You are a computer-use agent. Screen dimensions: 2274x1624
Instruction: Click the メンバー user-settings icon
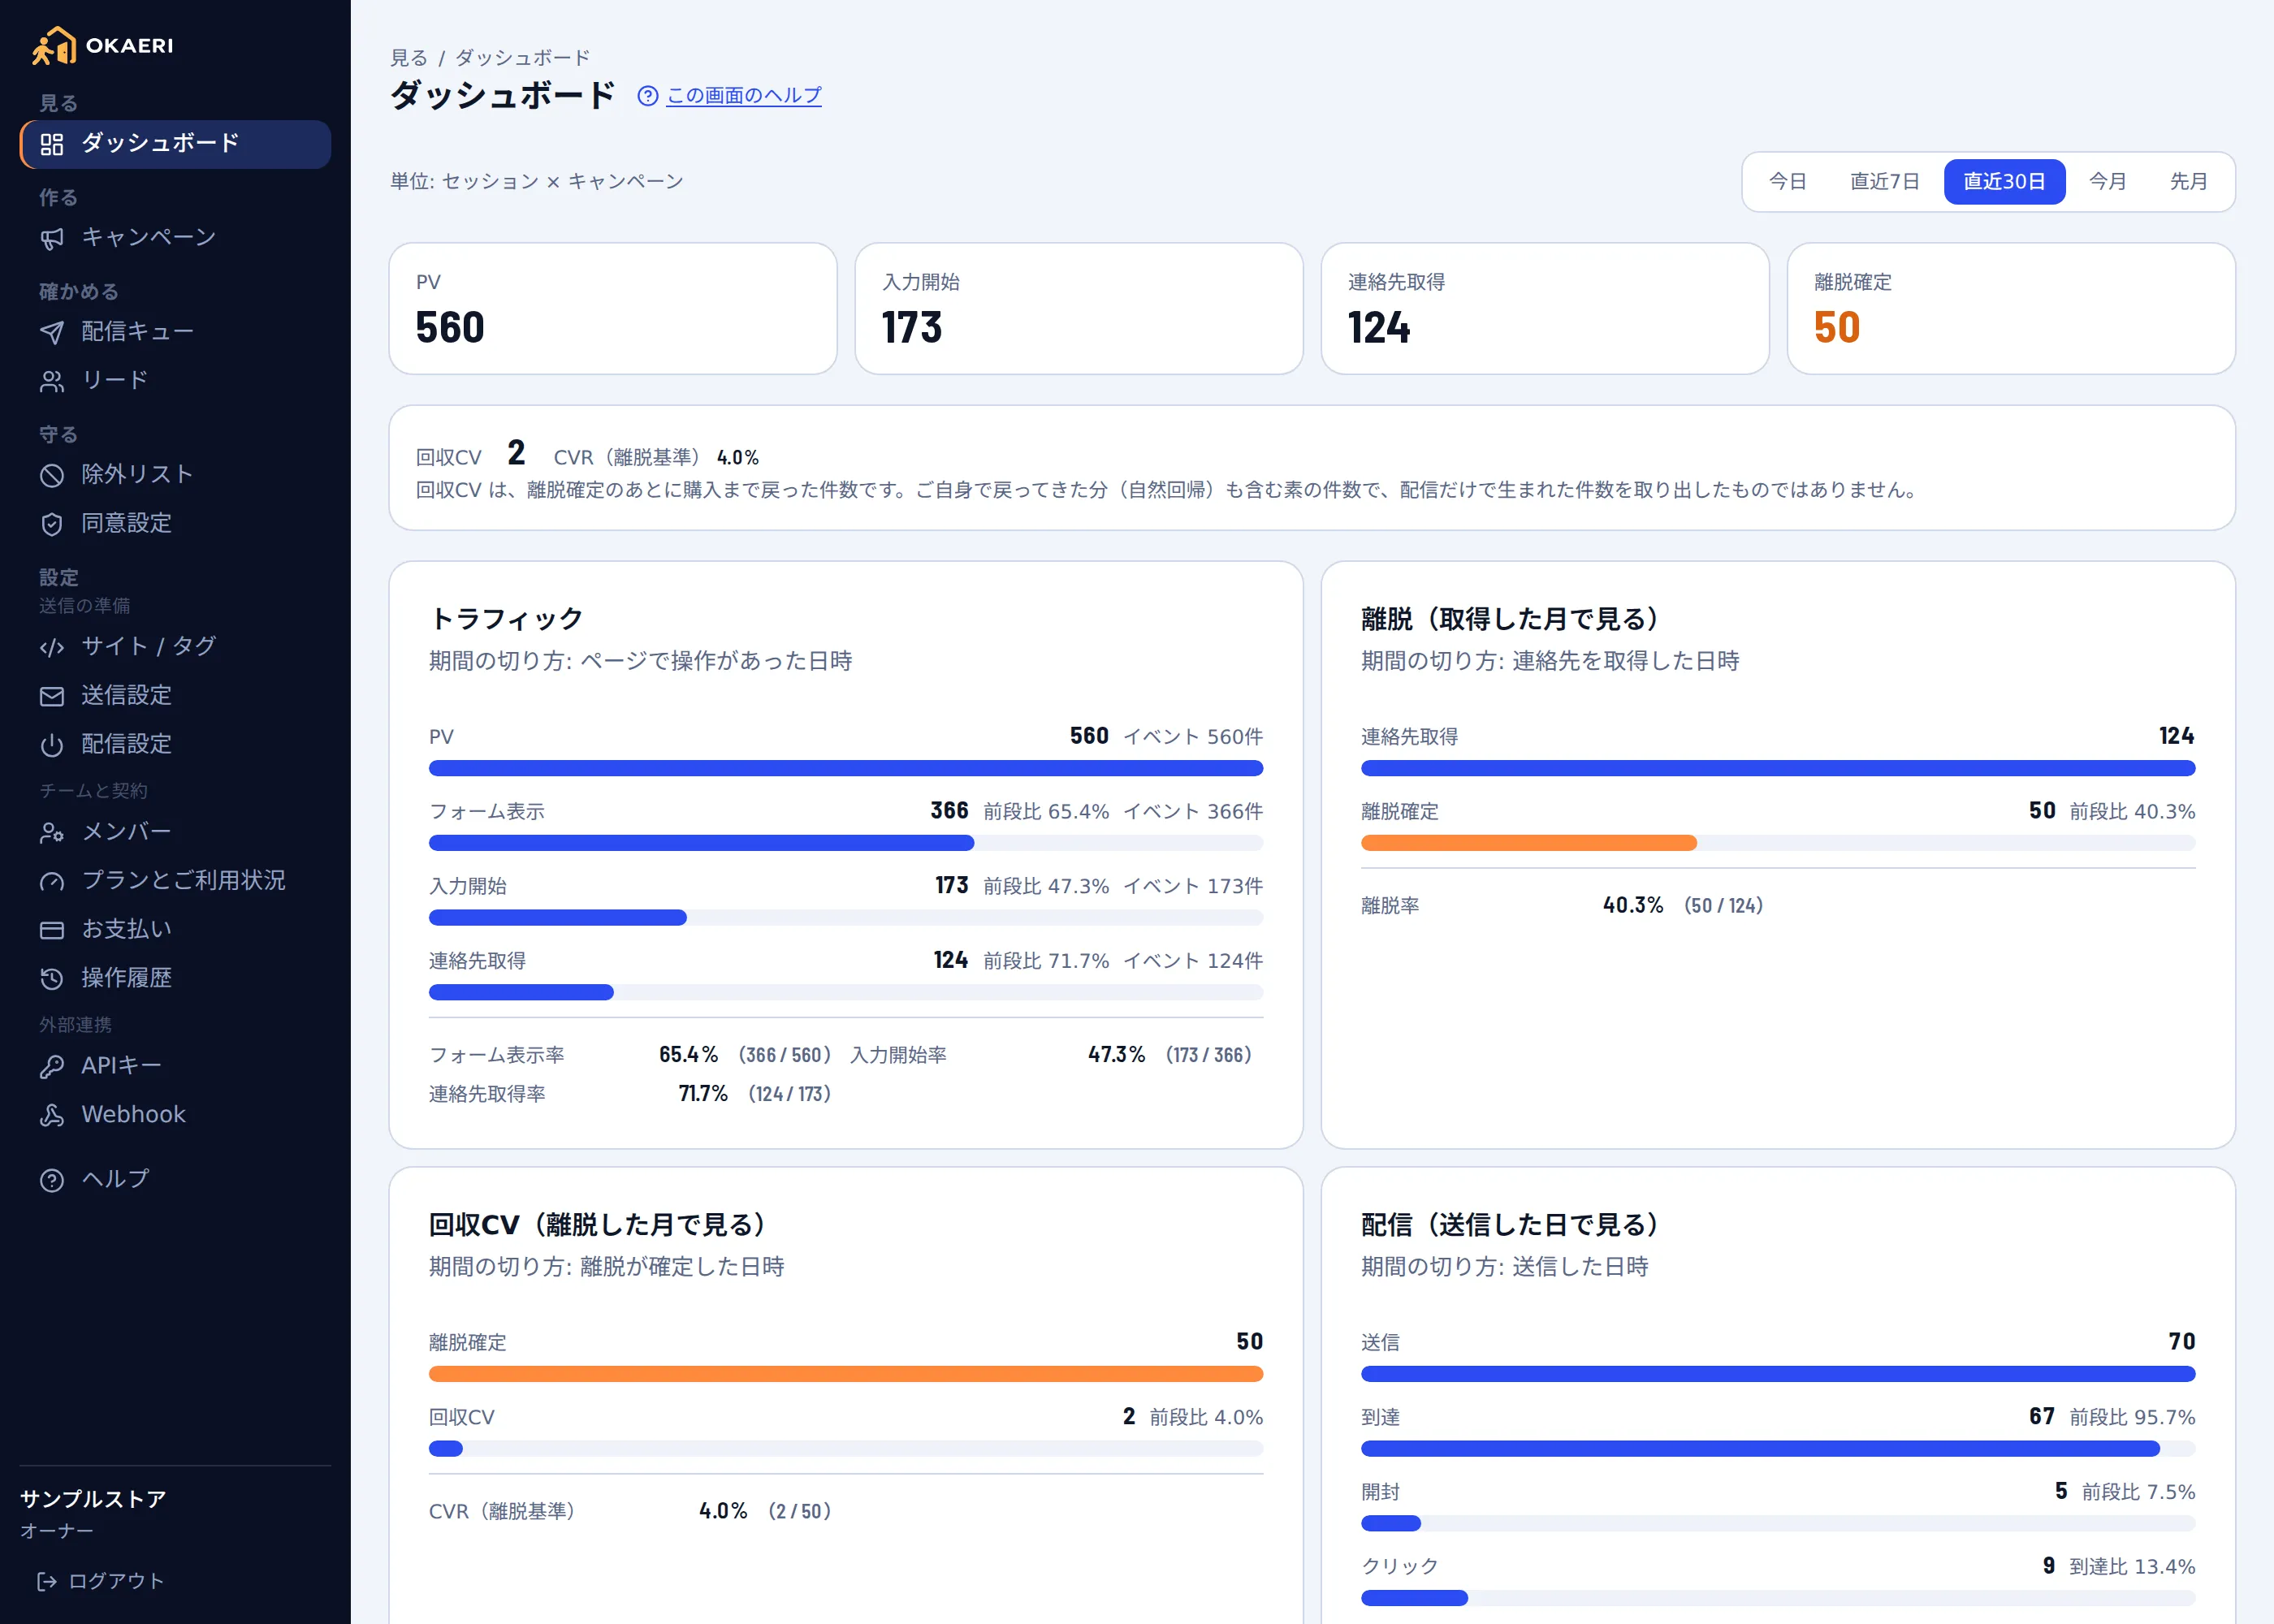(52, 832)
